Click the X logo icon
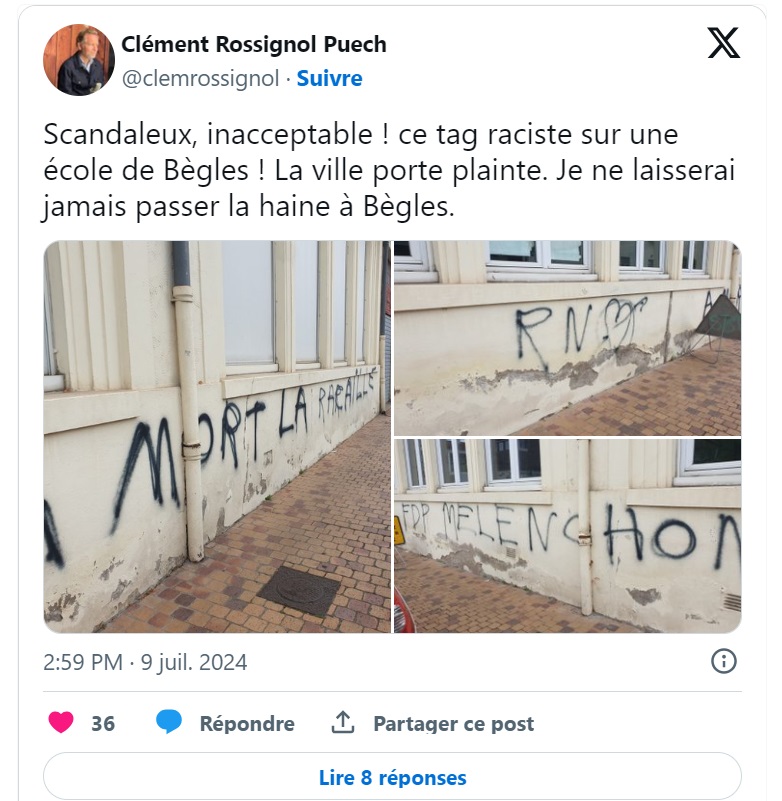Image resolution: width=782 pixels, height=801 pixels. click(723, 43)
